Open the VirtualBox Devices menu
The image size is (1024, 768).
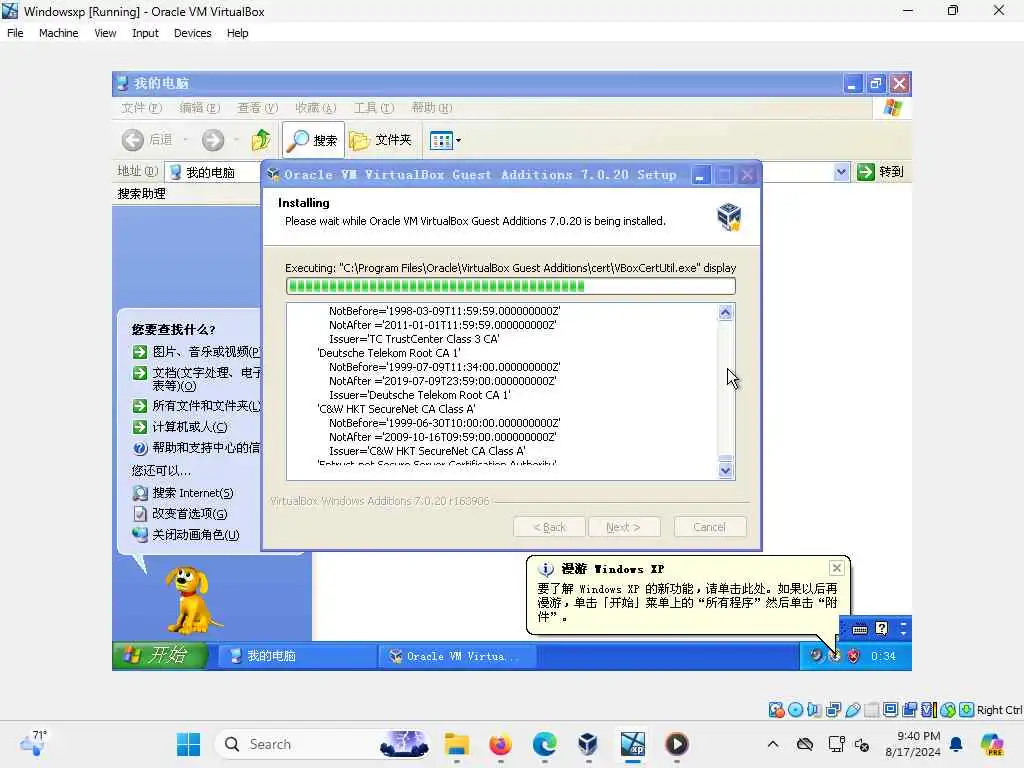pyautogui.click(x=193, y=33)
